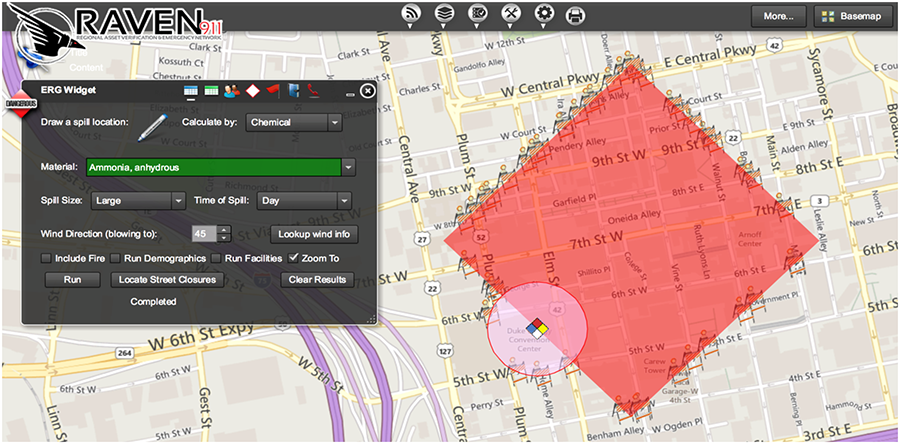
Task: Expand the Material dropdown arrow
Action: tap(348, 168)
